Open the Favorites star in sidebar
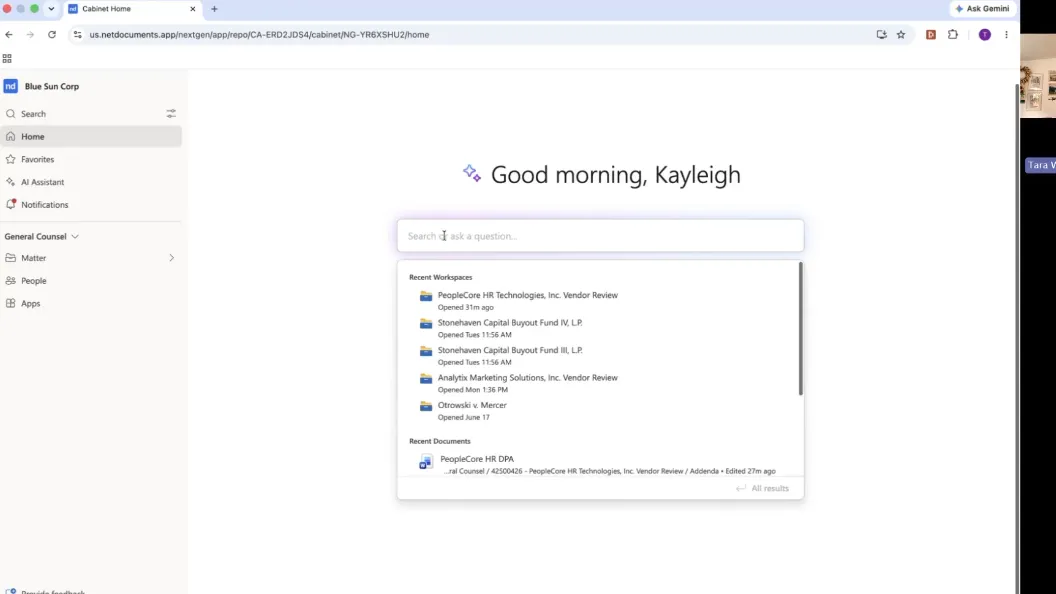This screenshot has width=1056, height=594. click(x=11, y=160)
